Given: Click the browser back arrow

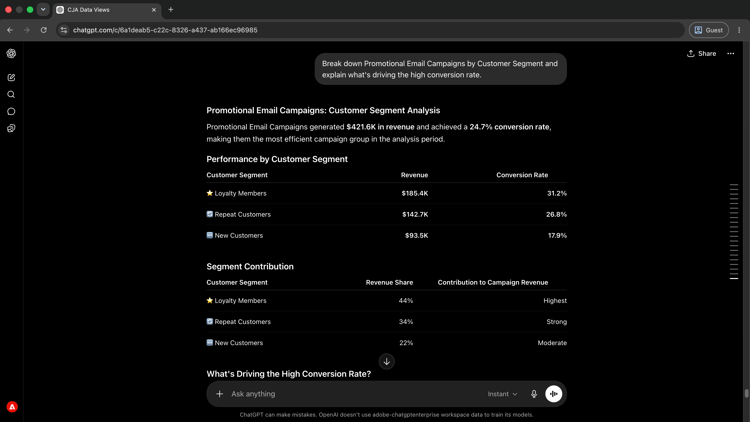Looking at the screenshot, I should click(10, 30).
